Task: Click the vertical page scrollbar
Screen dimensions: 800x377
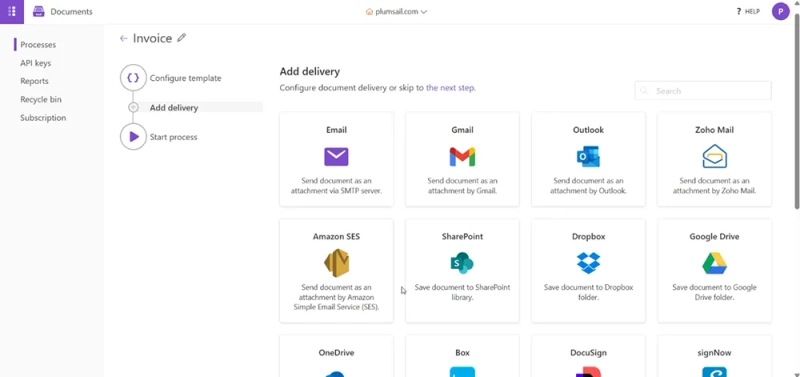Action: [x=797, y=110]
